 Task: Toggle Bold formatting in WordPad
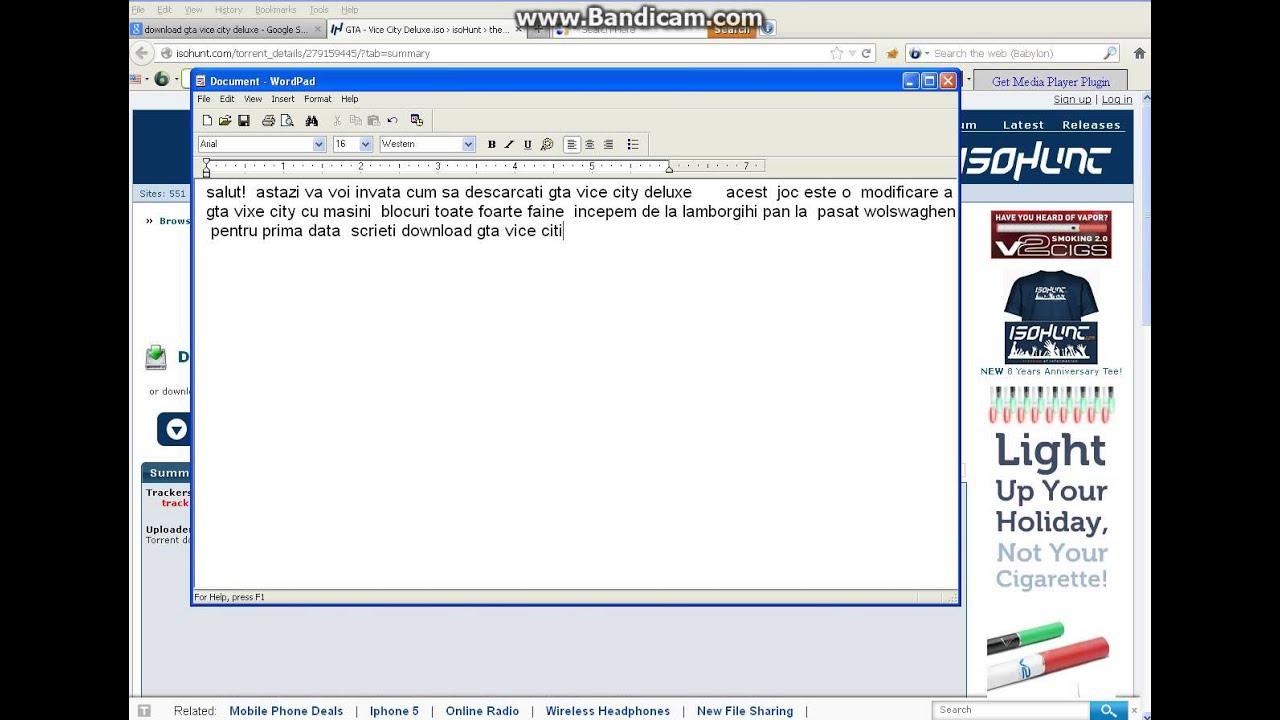(x=491, y=145)
